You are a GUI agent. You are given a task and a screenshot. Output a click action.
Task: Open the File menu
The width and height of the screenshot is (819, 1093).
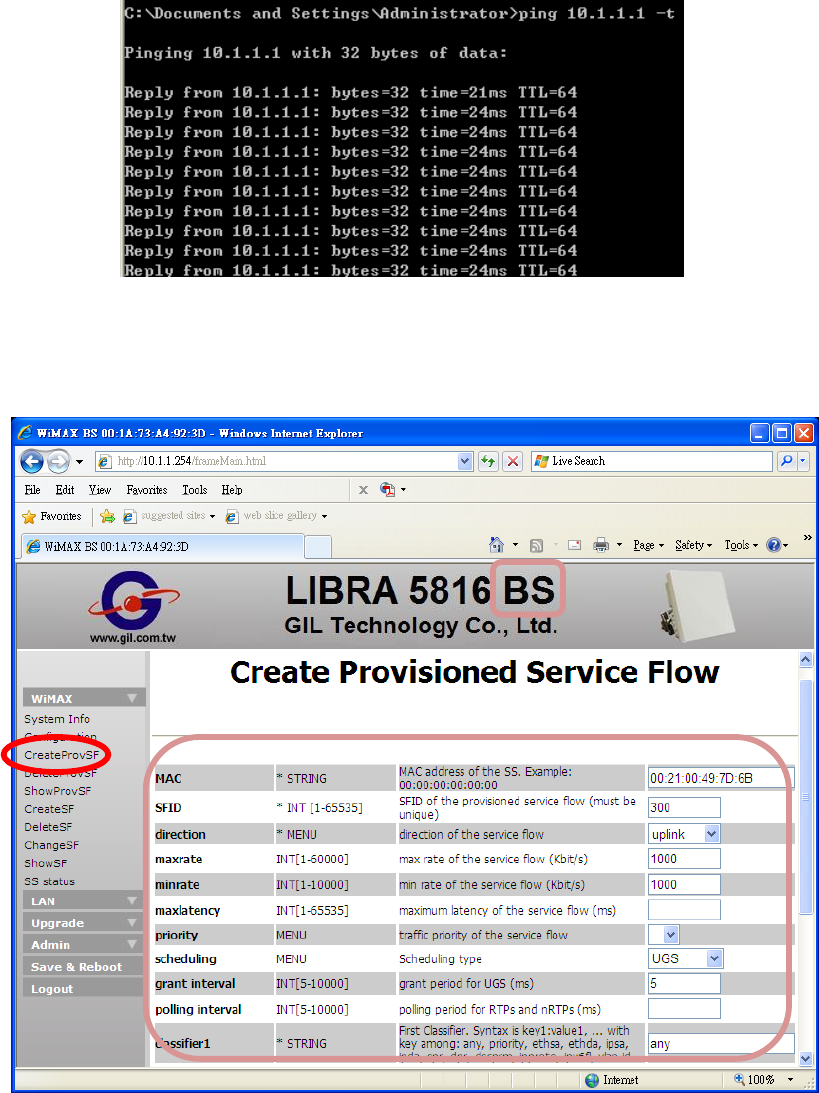32,490
